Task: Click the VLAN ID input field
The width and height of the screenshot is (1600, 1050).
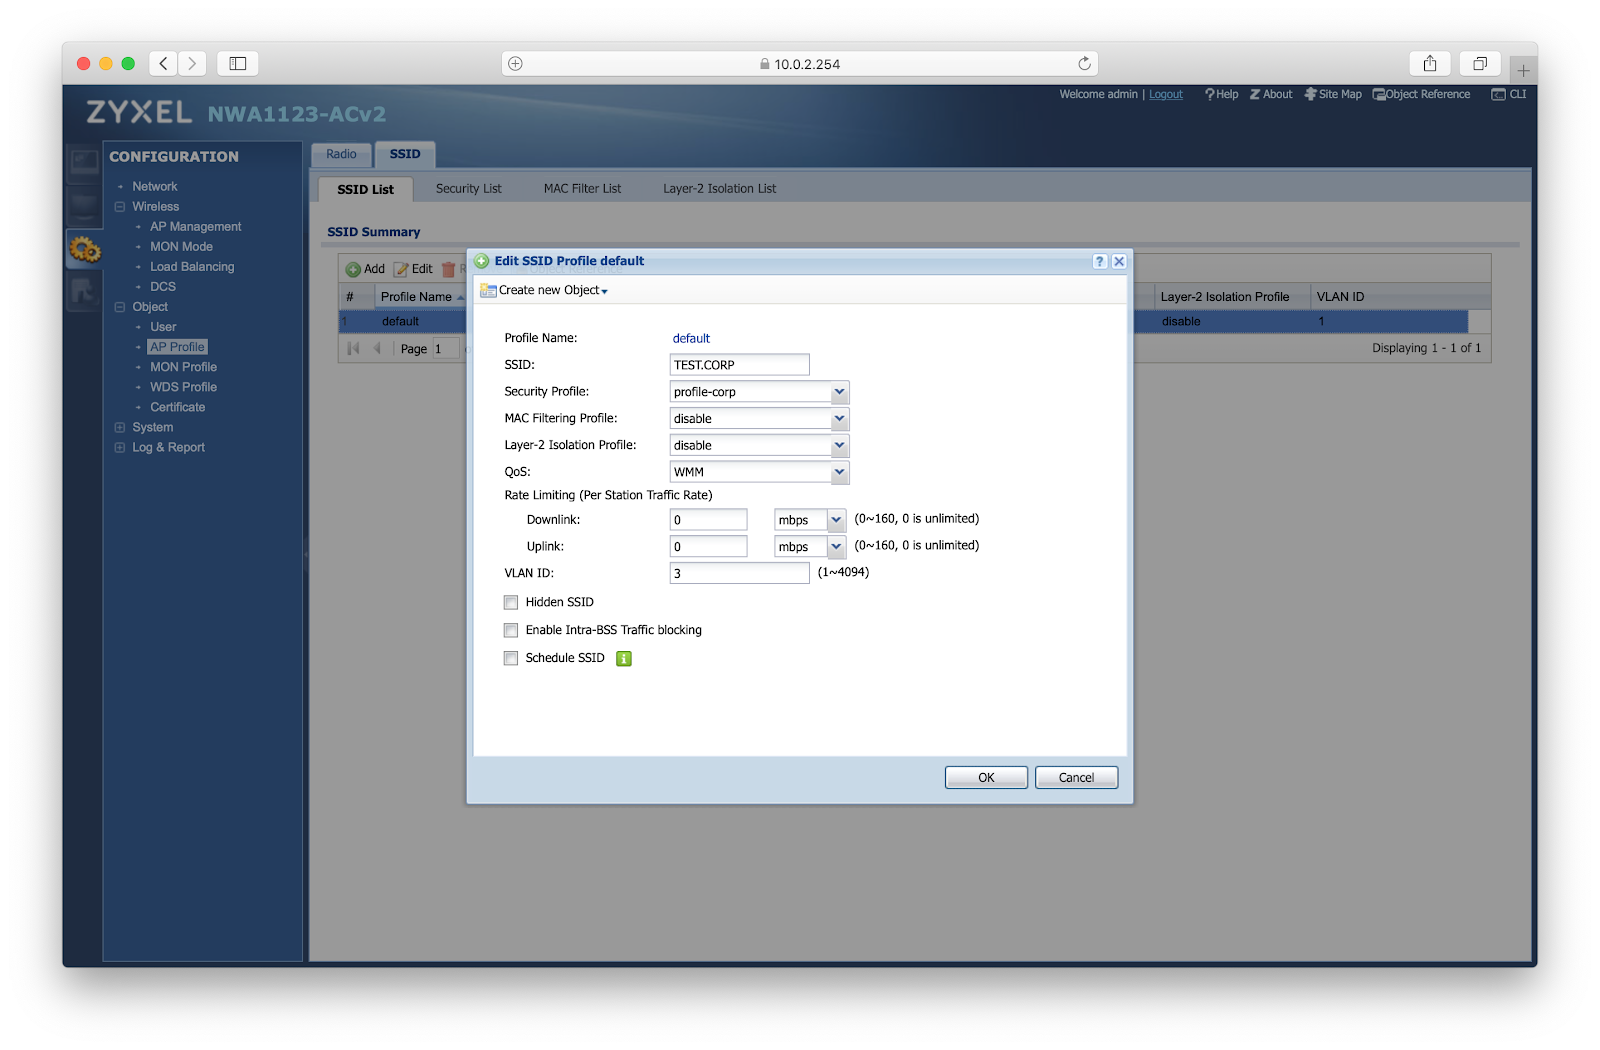Action: (x=739, y=573)
